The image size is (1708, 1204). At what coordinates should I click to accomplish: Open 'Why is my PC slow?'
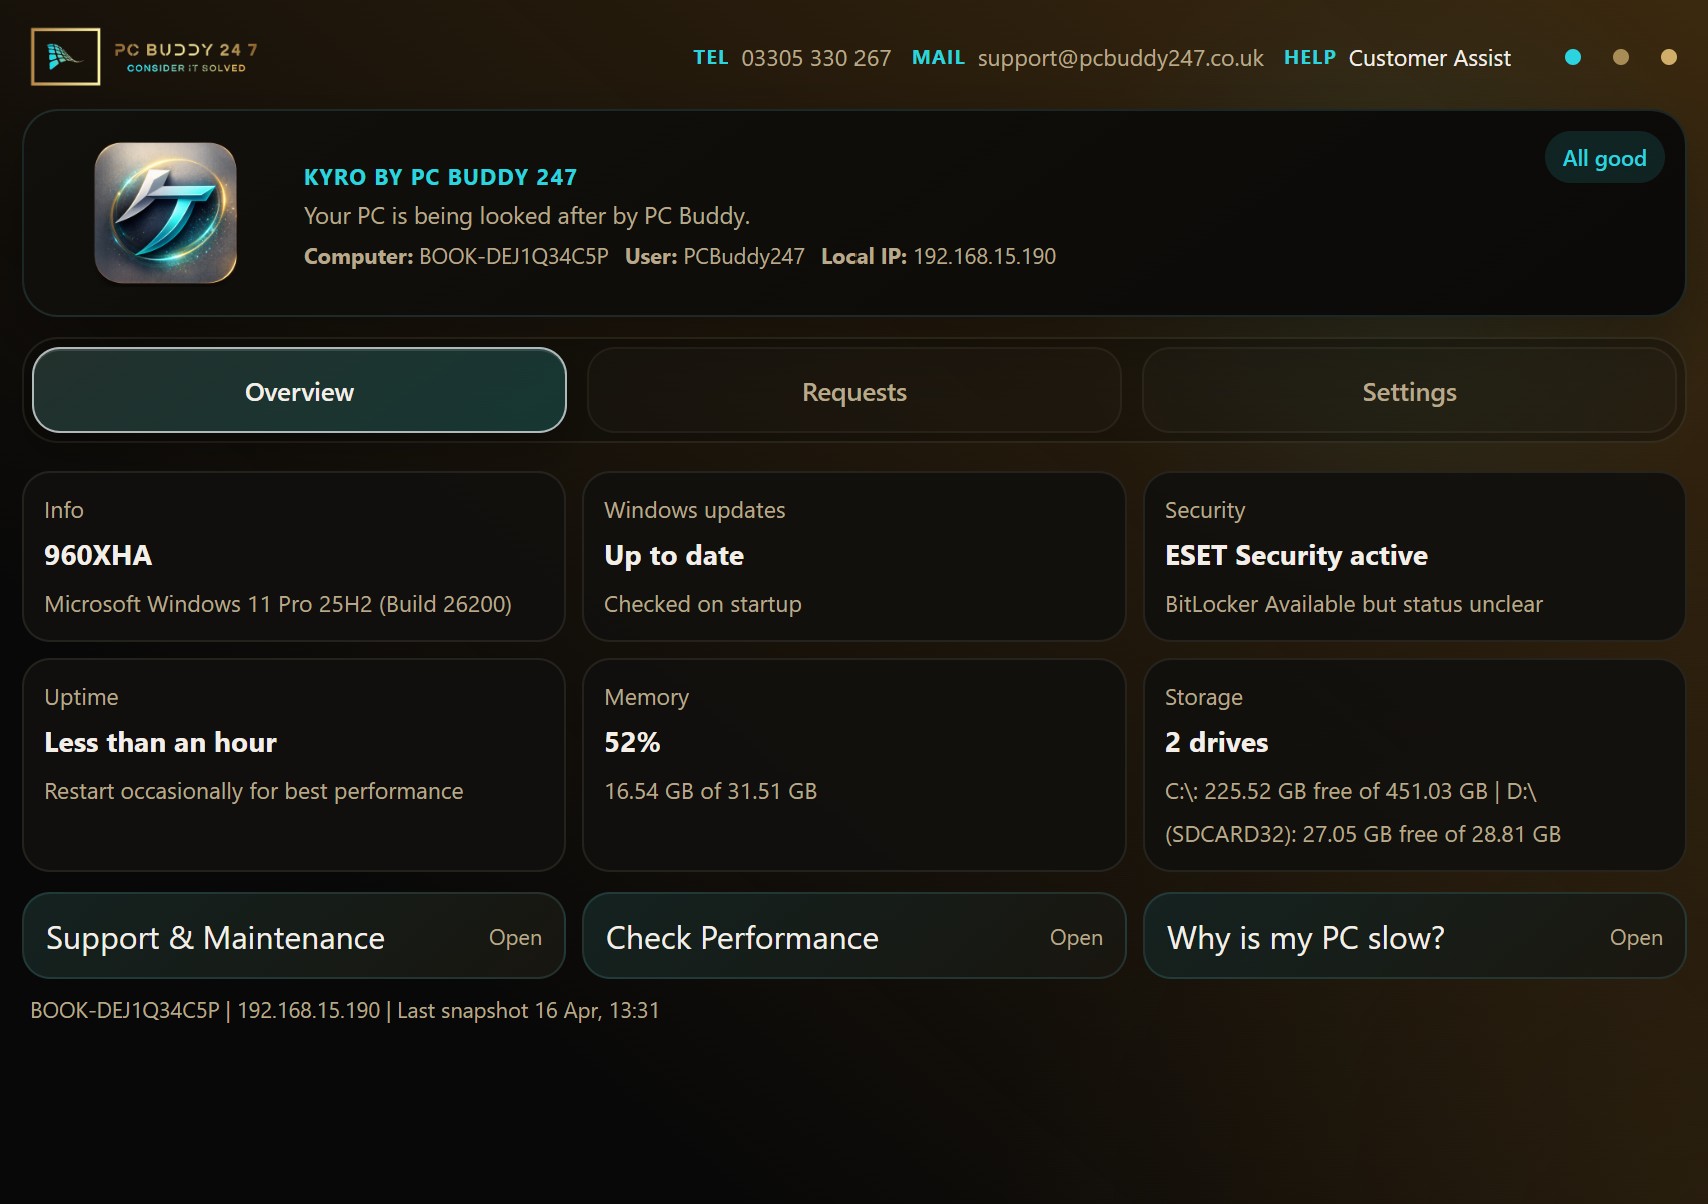1413,937
